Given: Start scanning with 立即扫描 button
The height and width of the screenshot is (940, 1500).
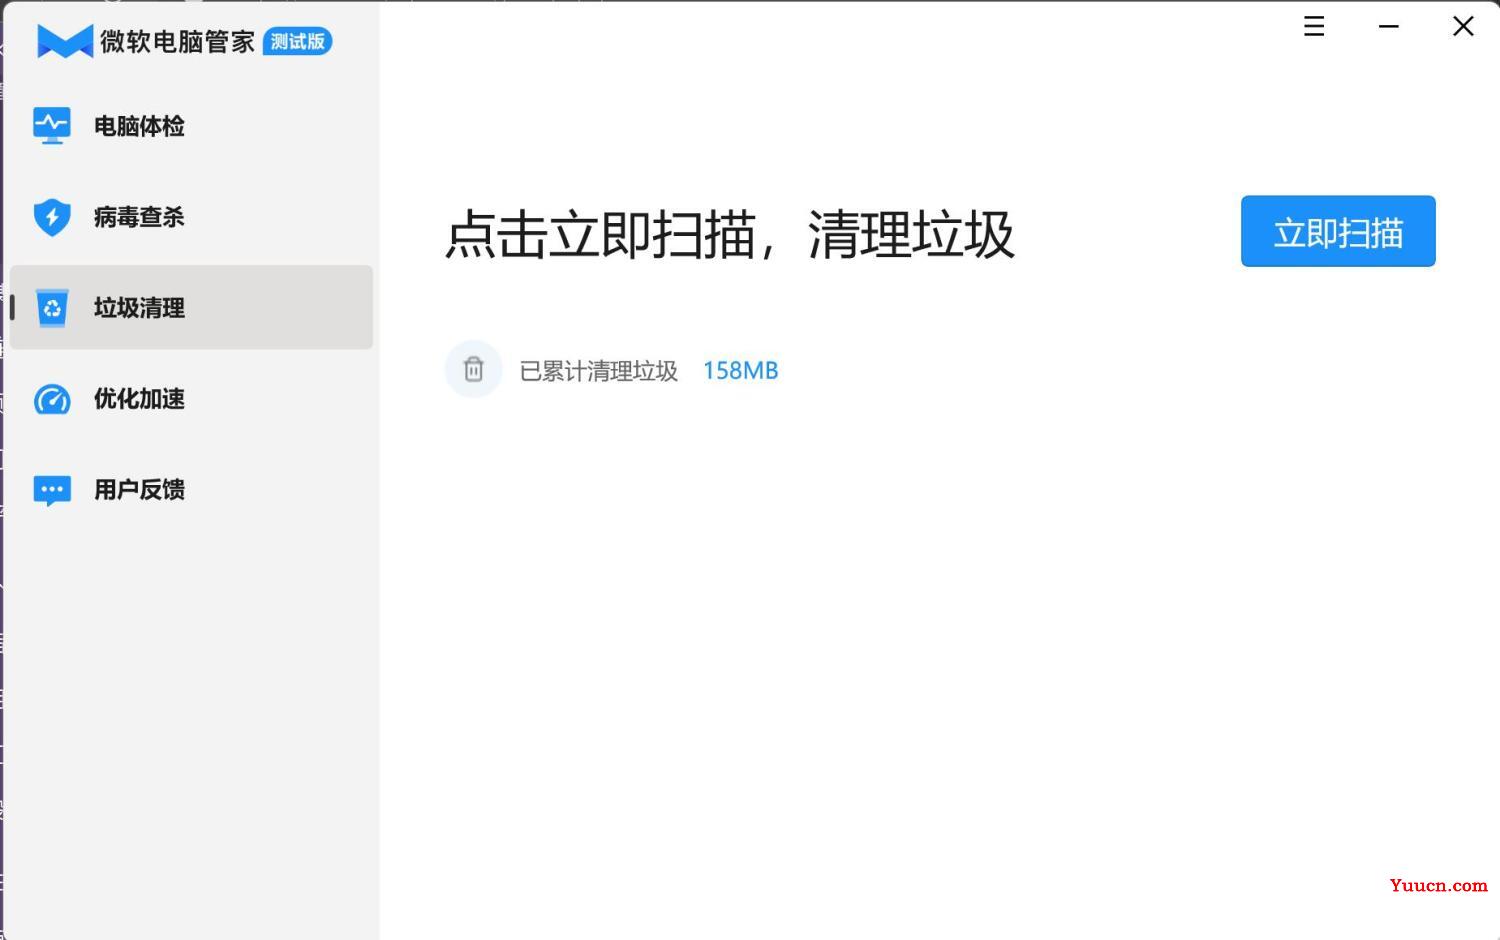Looking at the screenshot, I should (x=1338, y=231).
